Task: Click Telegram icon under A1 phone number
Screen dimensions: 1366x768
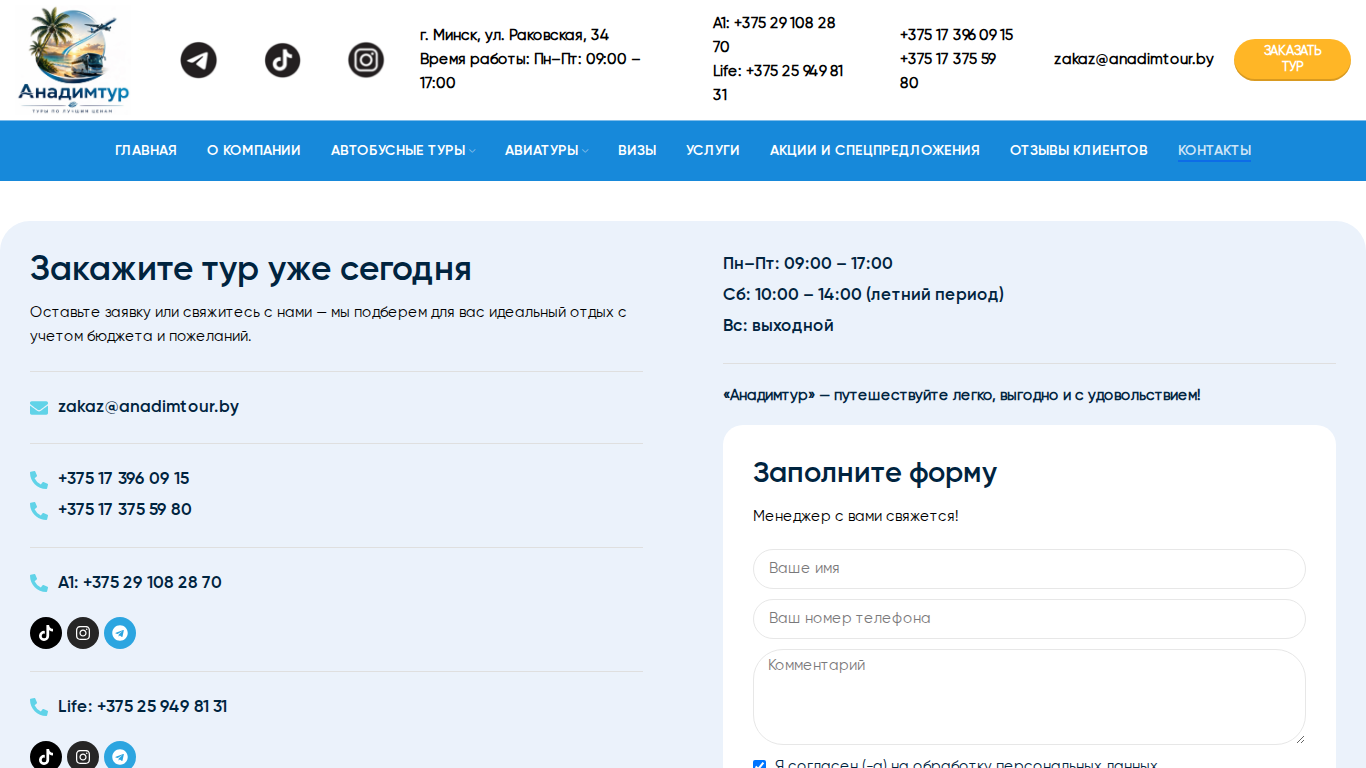Action: click(x=120, y=633)
